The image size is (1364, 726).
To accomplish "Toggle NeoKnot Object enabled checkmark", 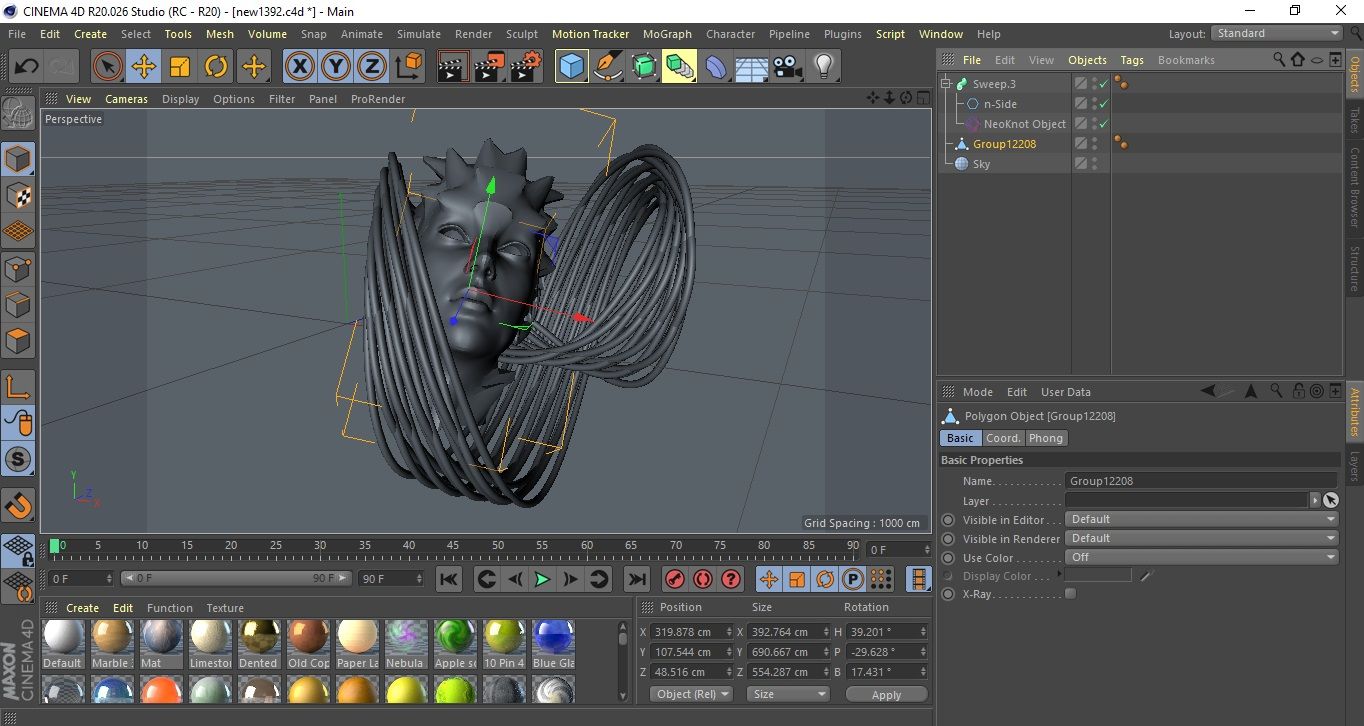I will coord(1104,124).
